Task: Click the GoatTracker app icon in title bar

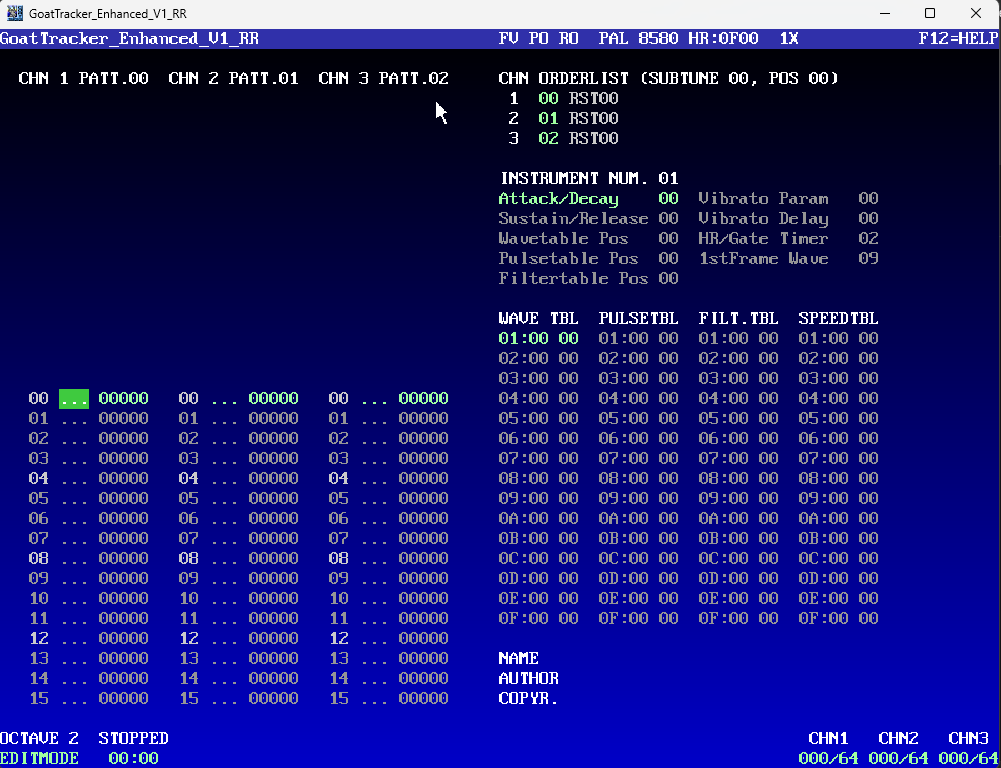Action: 15,13
